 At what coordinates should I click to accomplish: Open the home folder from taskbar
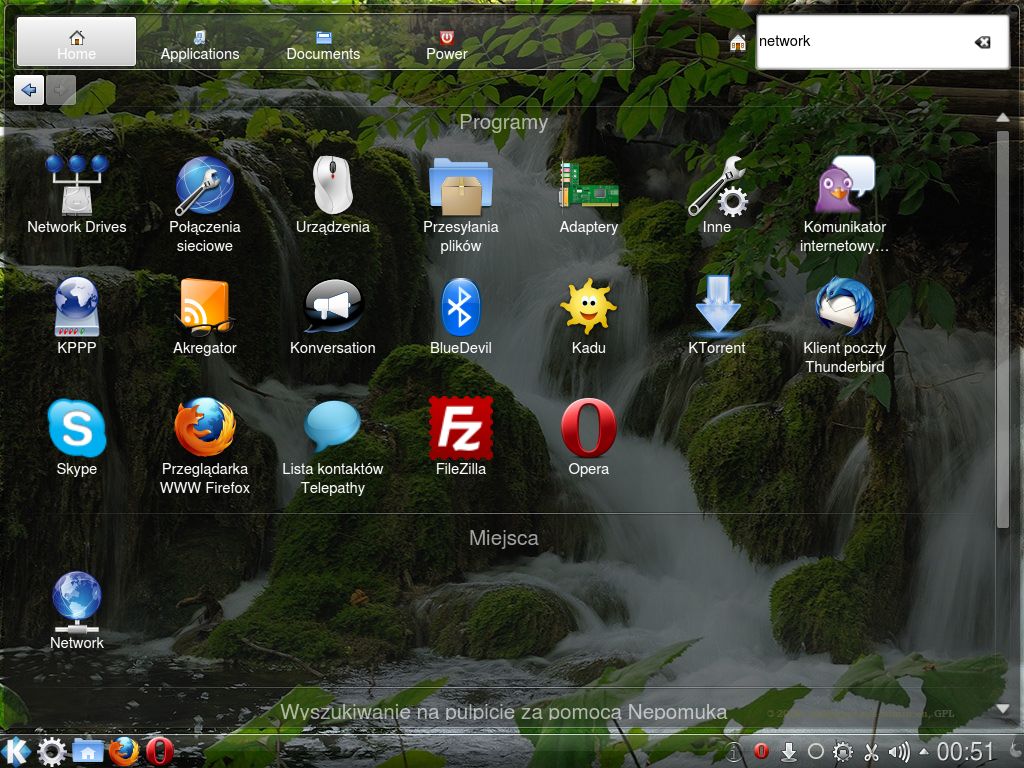88,752
